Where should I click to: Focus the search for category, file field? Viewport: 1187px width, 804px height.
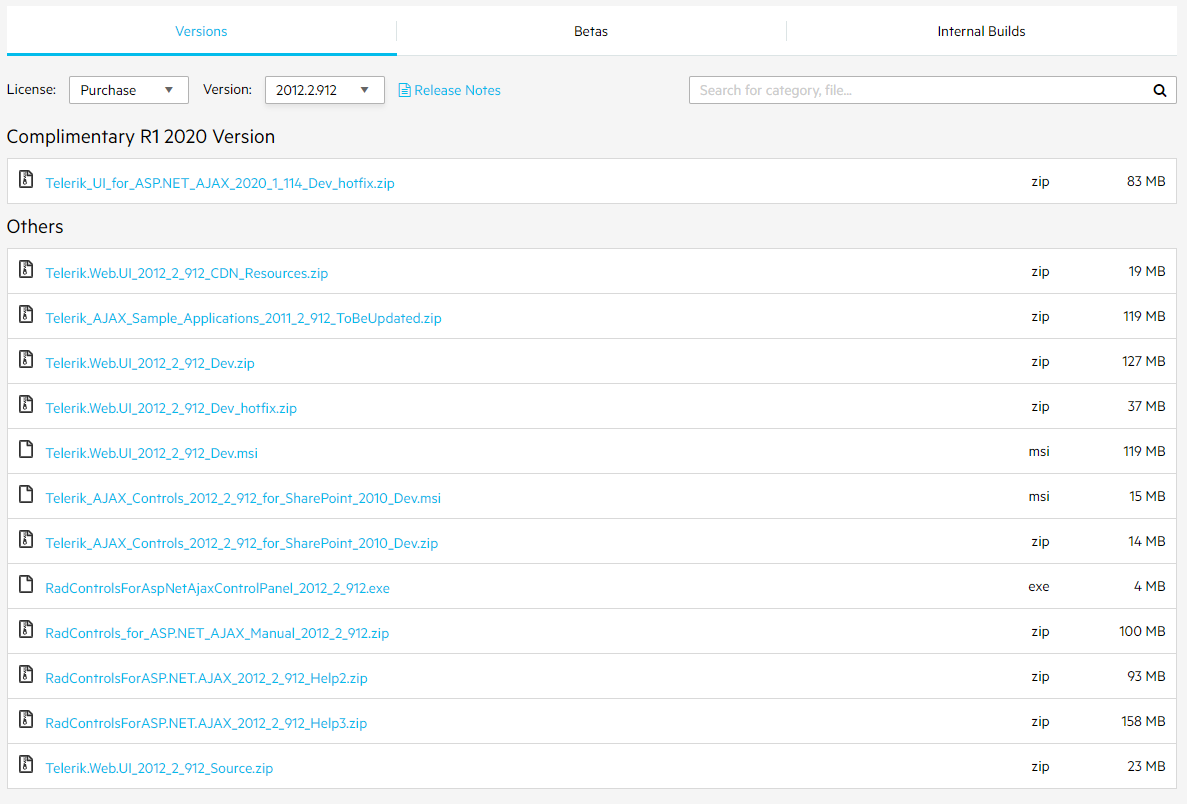(933, 90)
